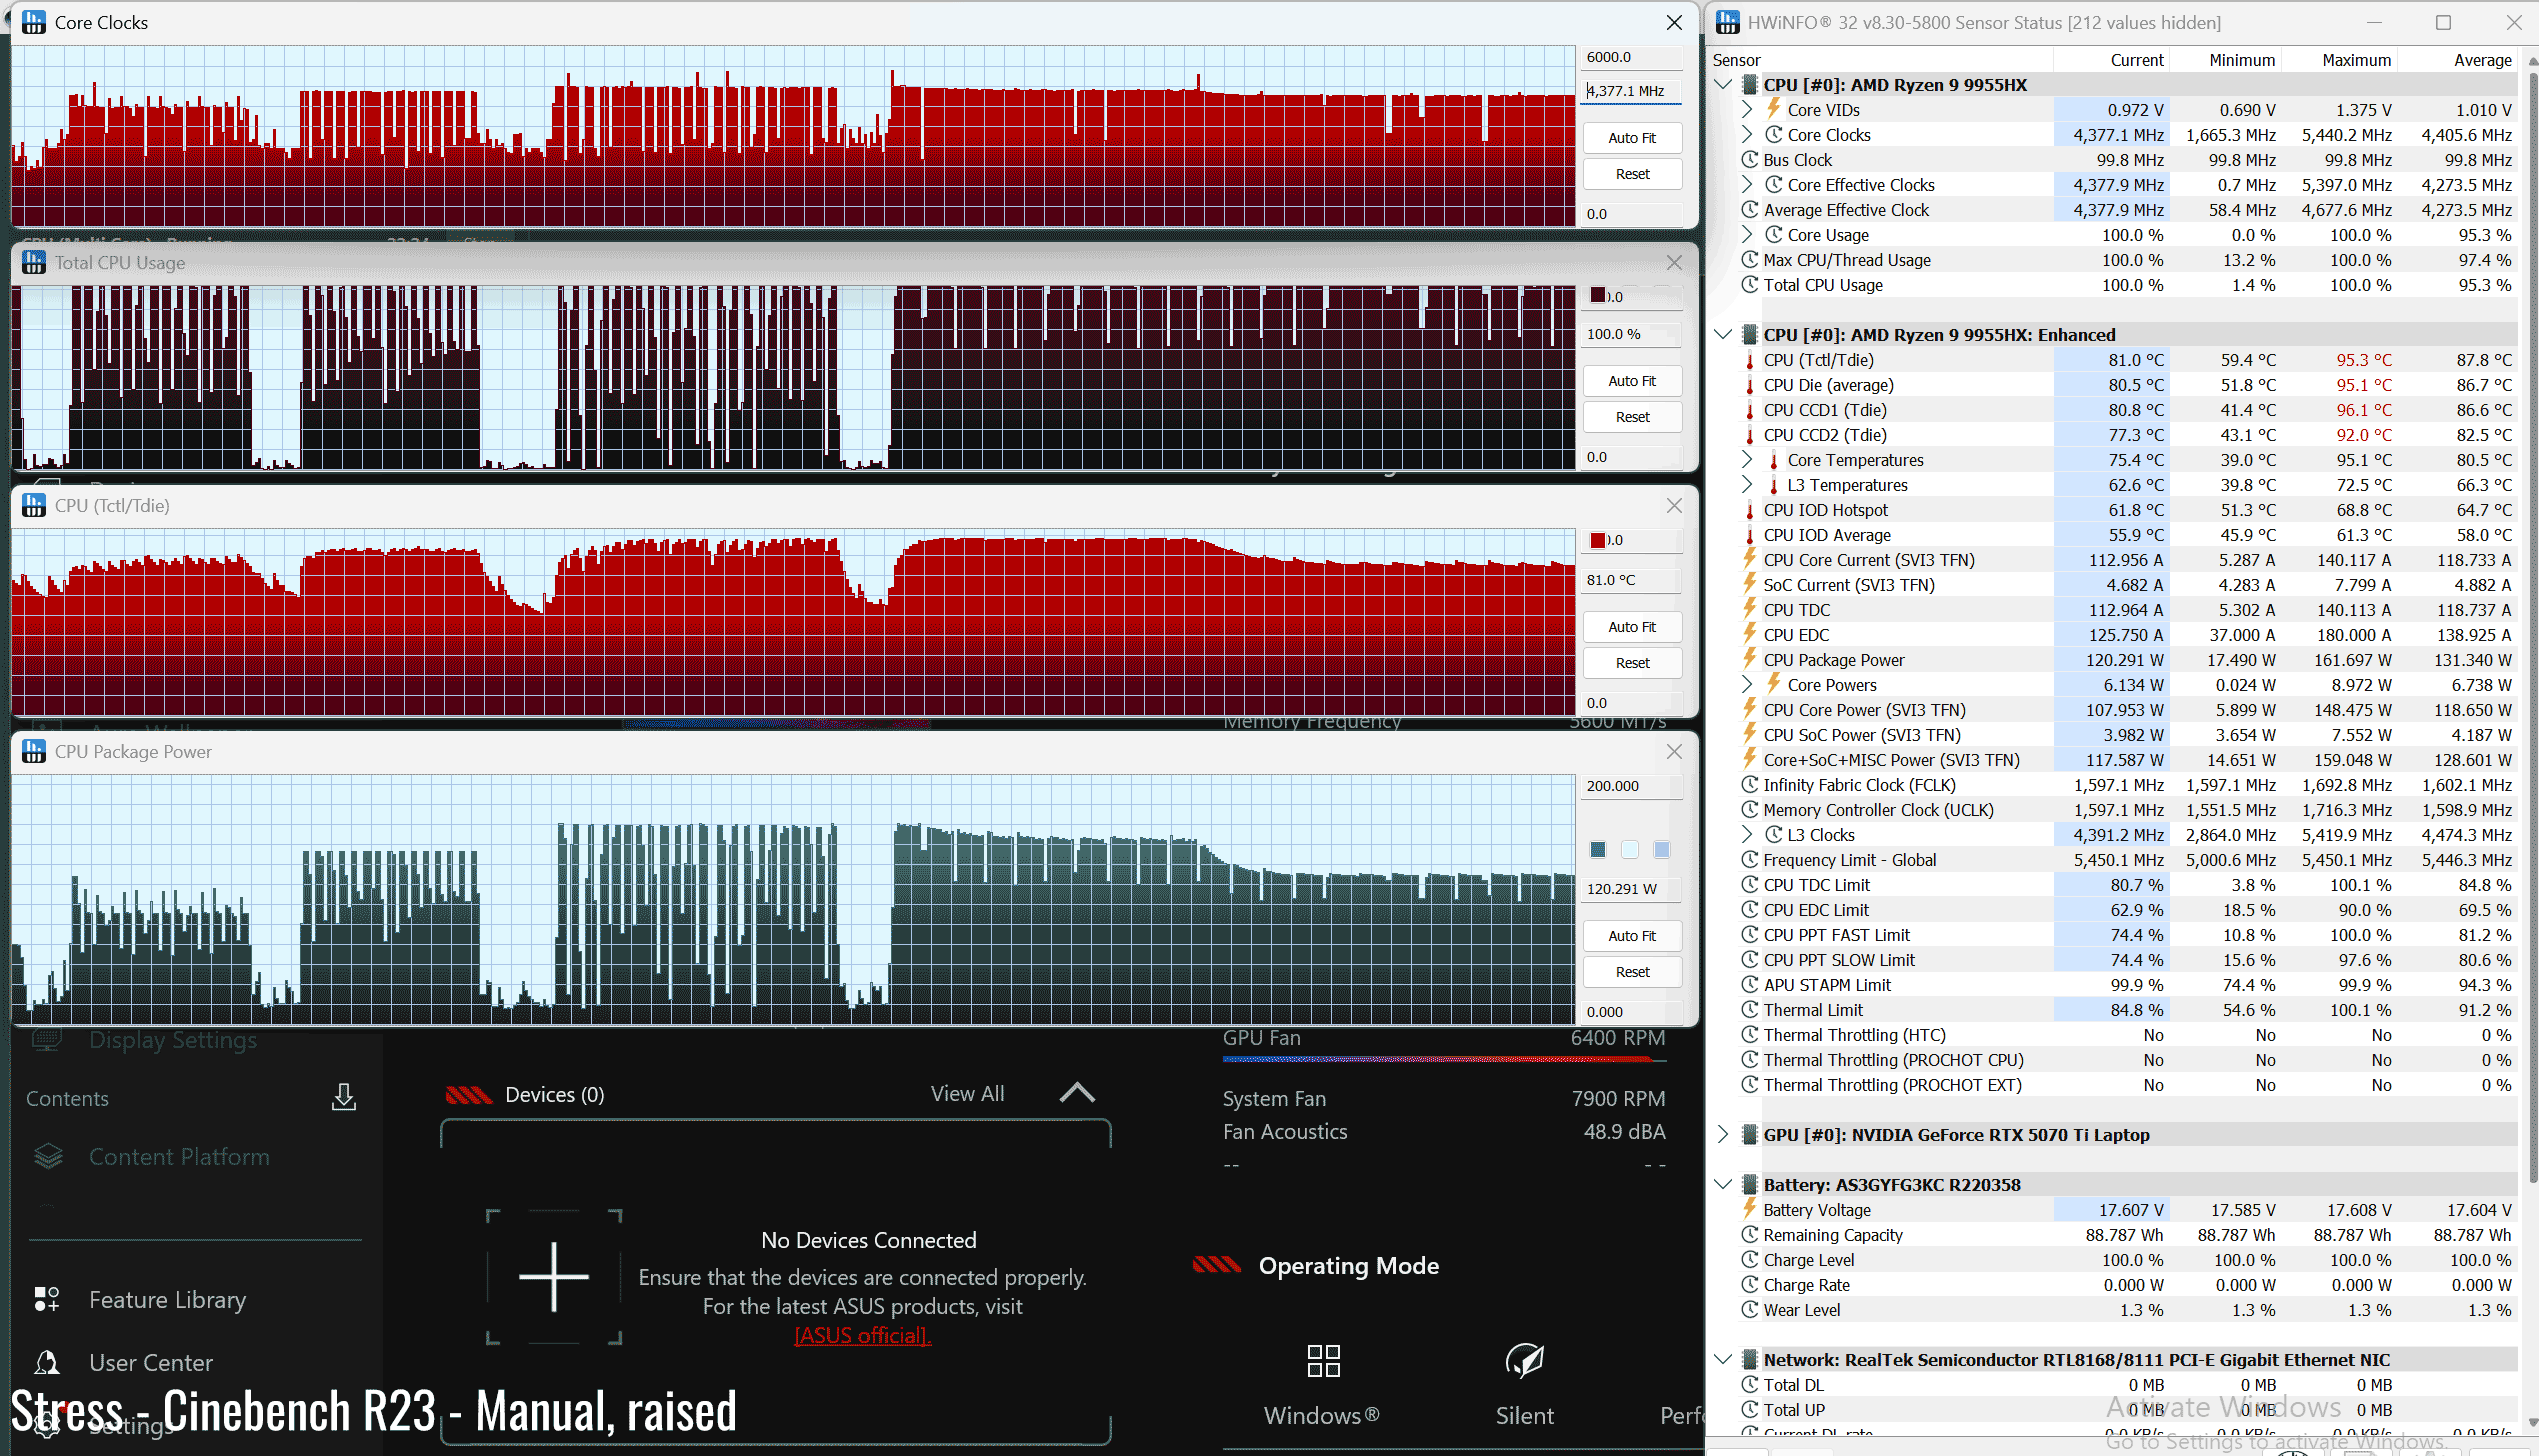Expand the Core Clocks sensor row
This screenshot has width=2539, height=1456.
click(x=1746, y=135)
